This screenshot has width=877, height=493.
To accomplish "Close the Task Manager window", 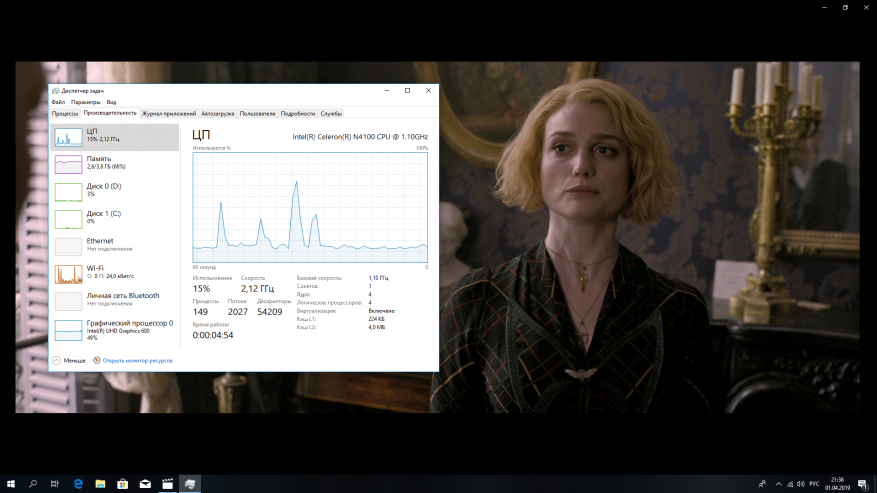I will pos(428,90).
